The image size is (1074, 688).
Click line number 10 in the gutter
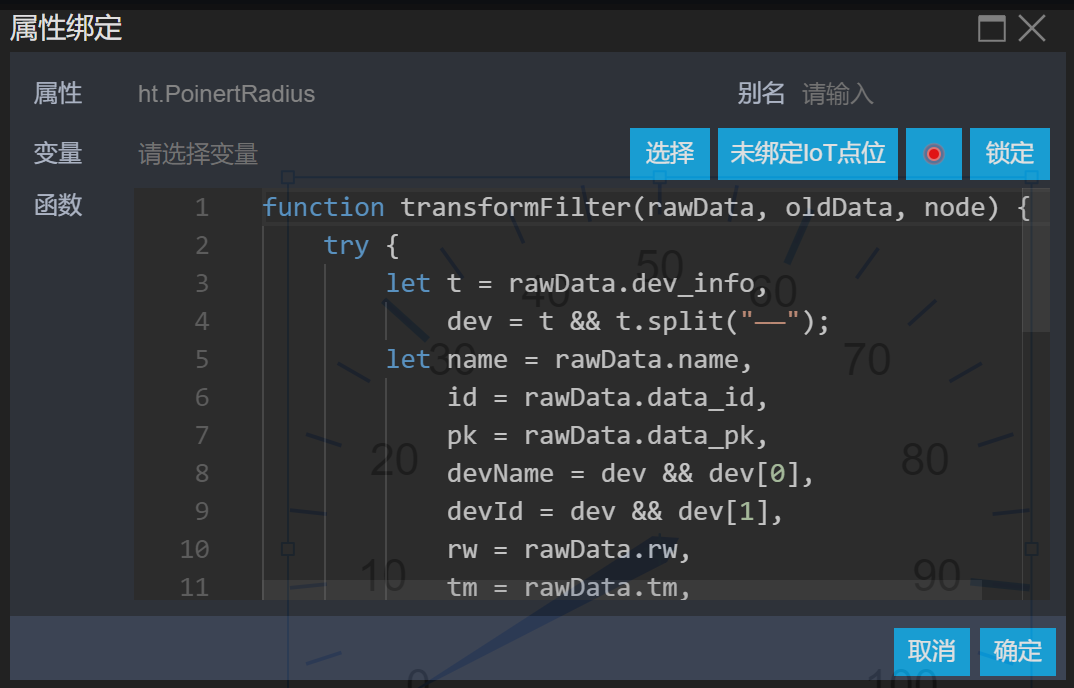[x=195, y=550]
